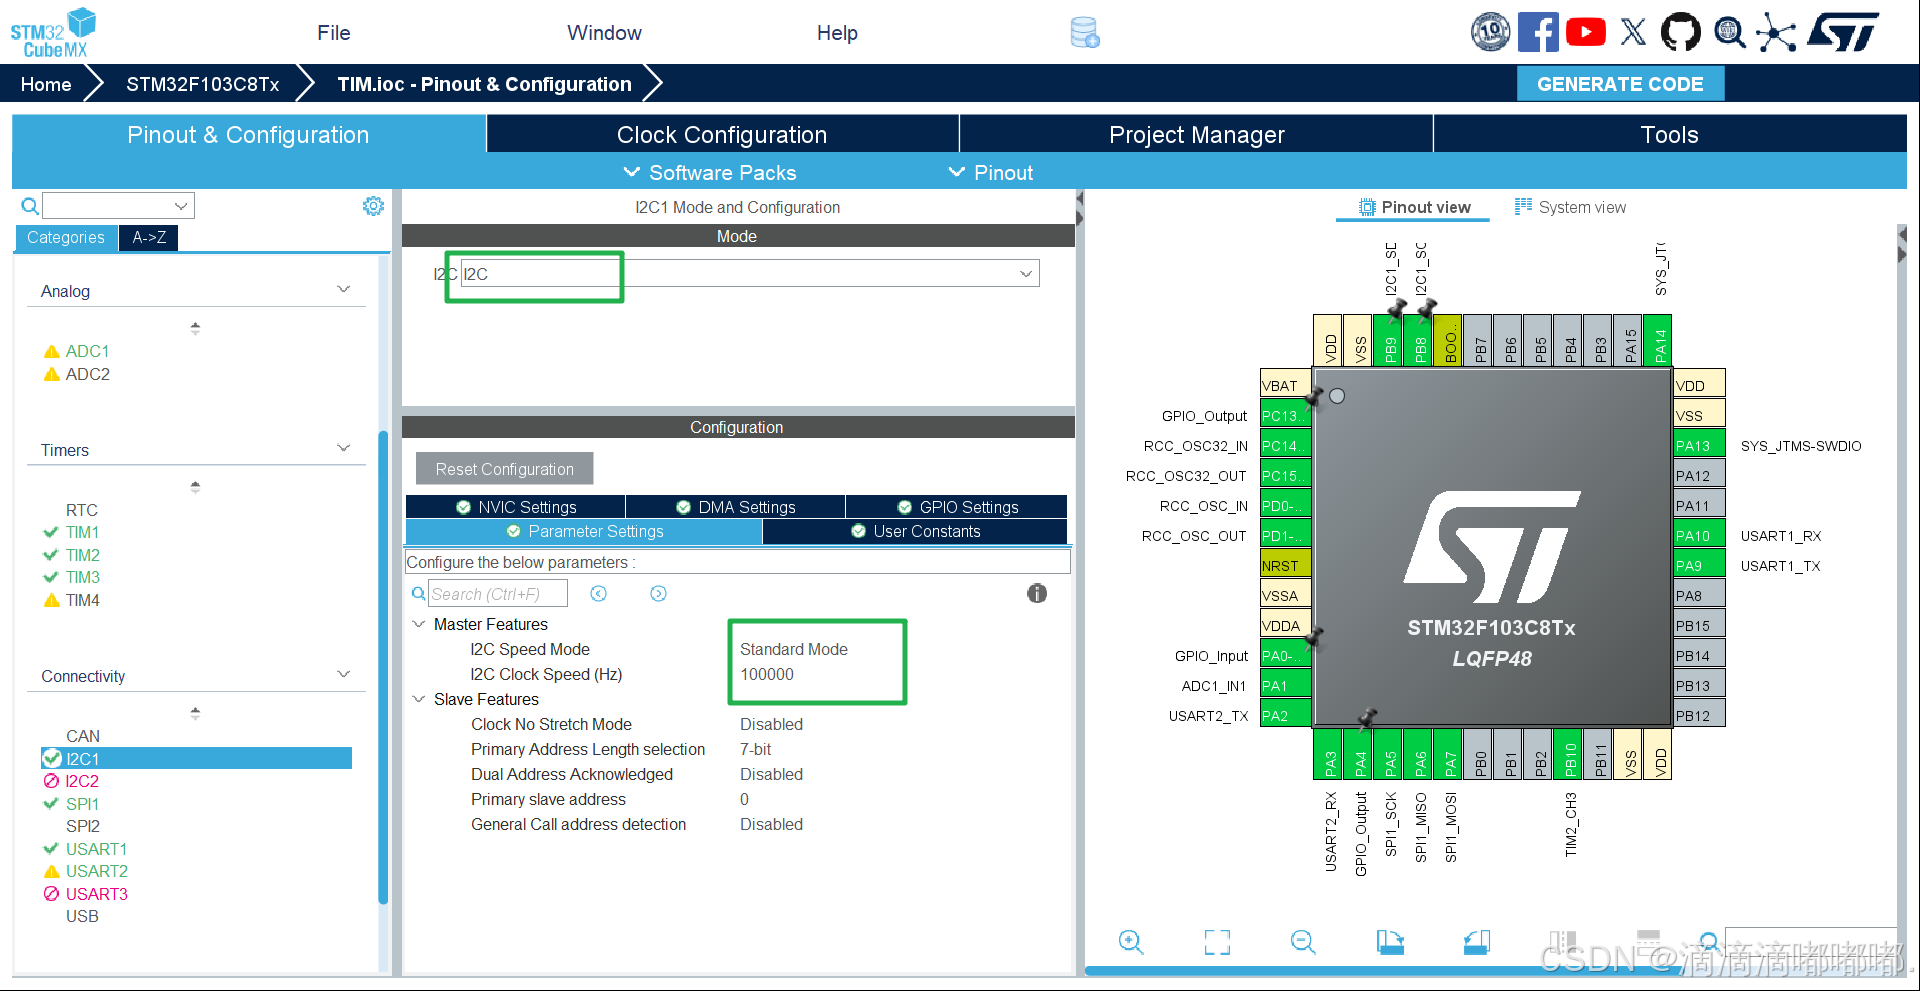Open the Help menu

click(837, 33)
